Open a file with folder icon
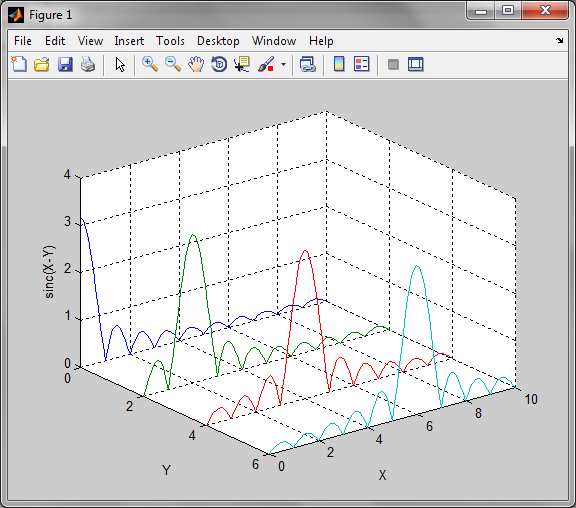 click(42, 64)
